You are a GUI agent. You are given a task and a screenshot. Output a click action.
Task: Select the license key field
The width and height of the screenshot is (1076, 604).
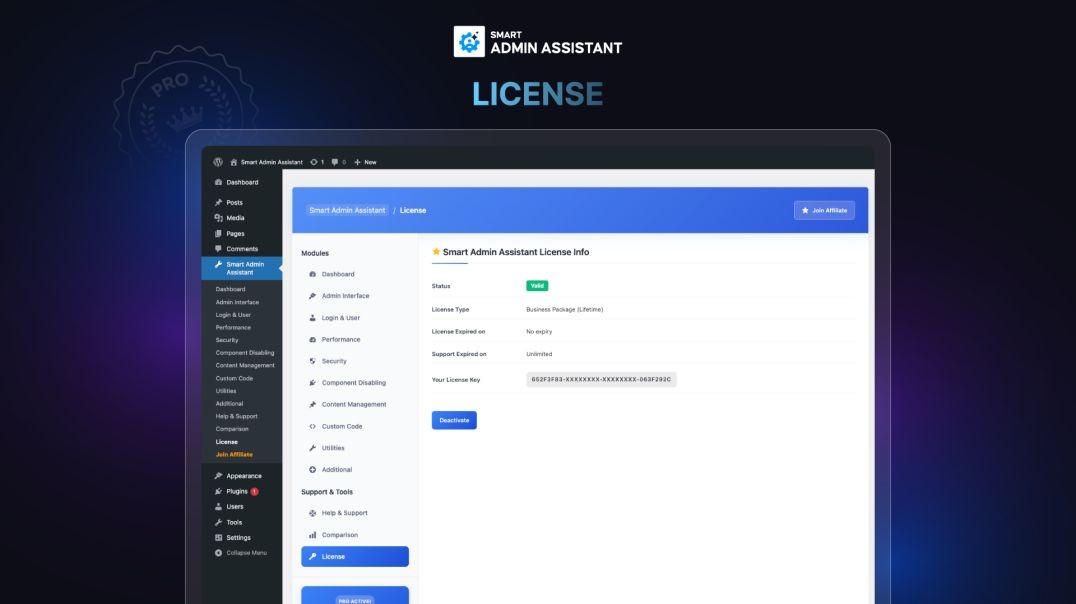598,379
